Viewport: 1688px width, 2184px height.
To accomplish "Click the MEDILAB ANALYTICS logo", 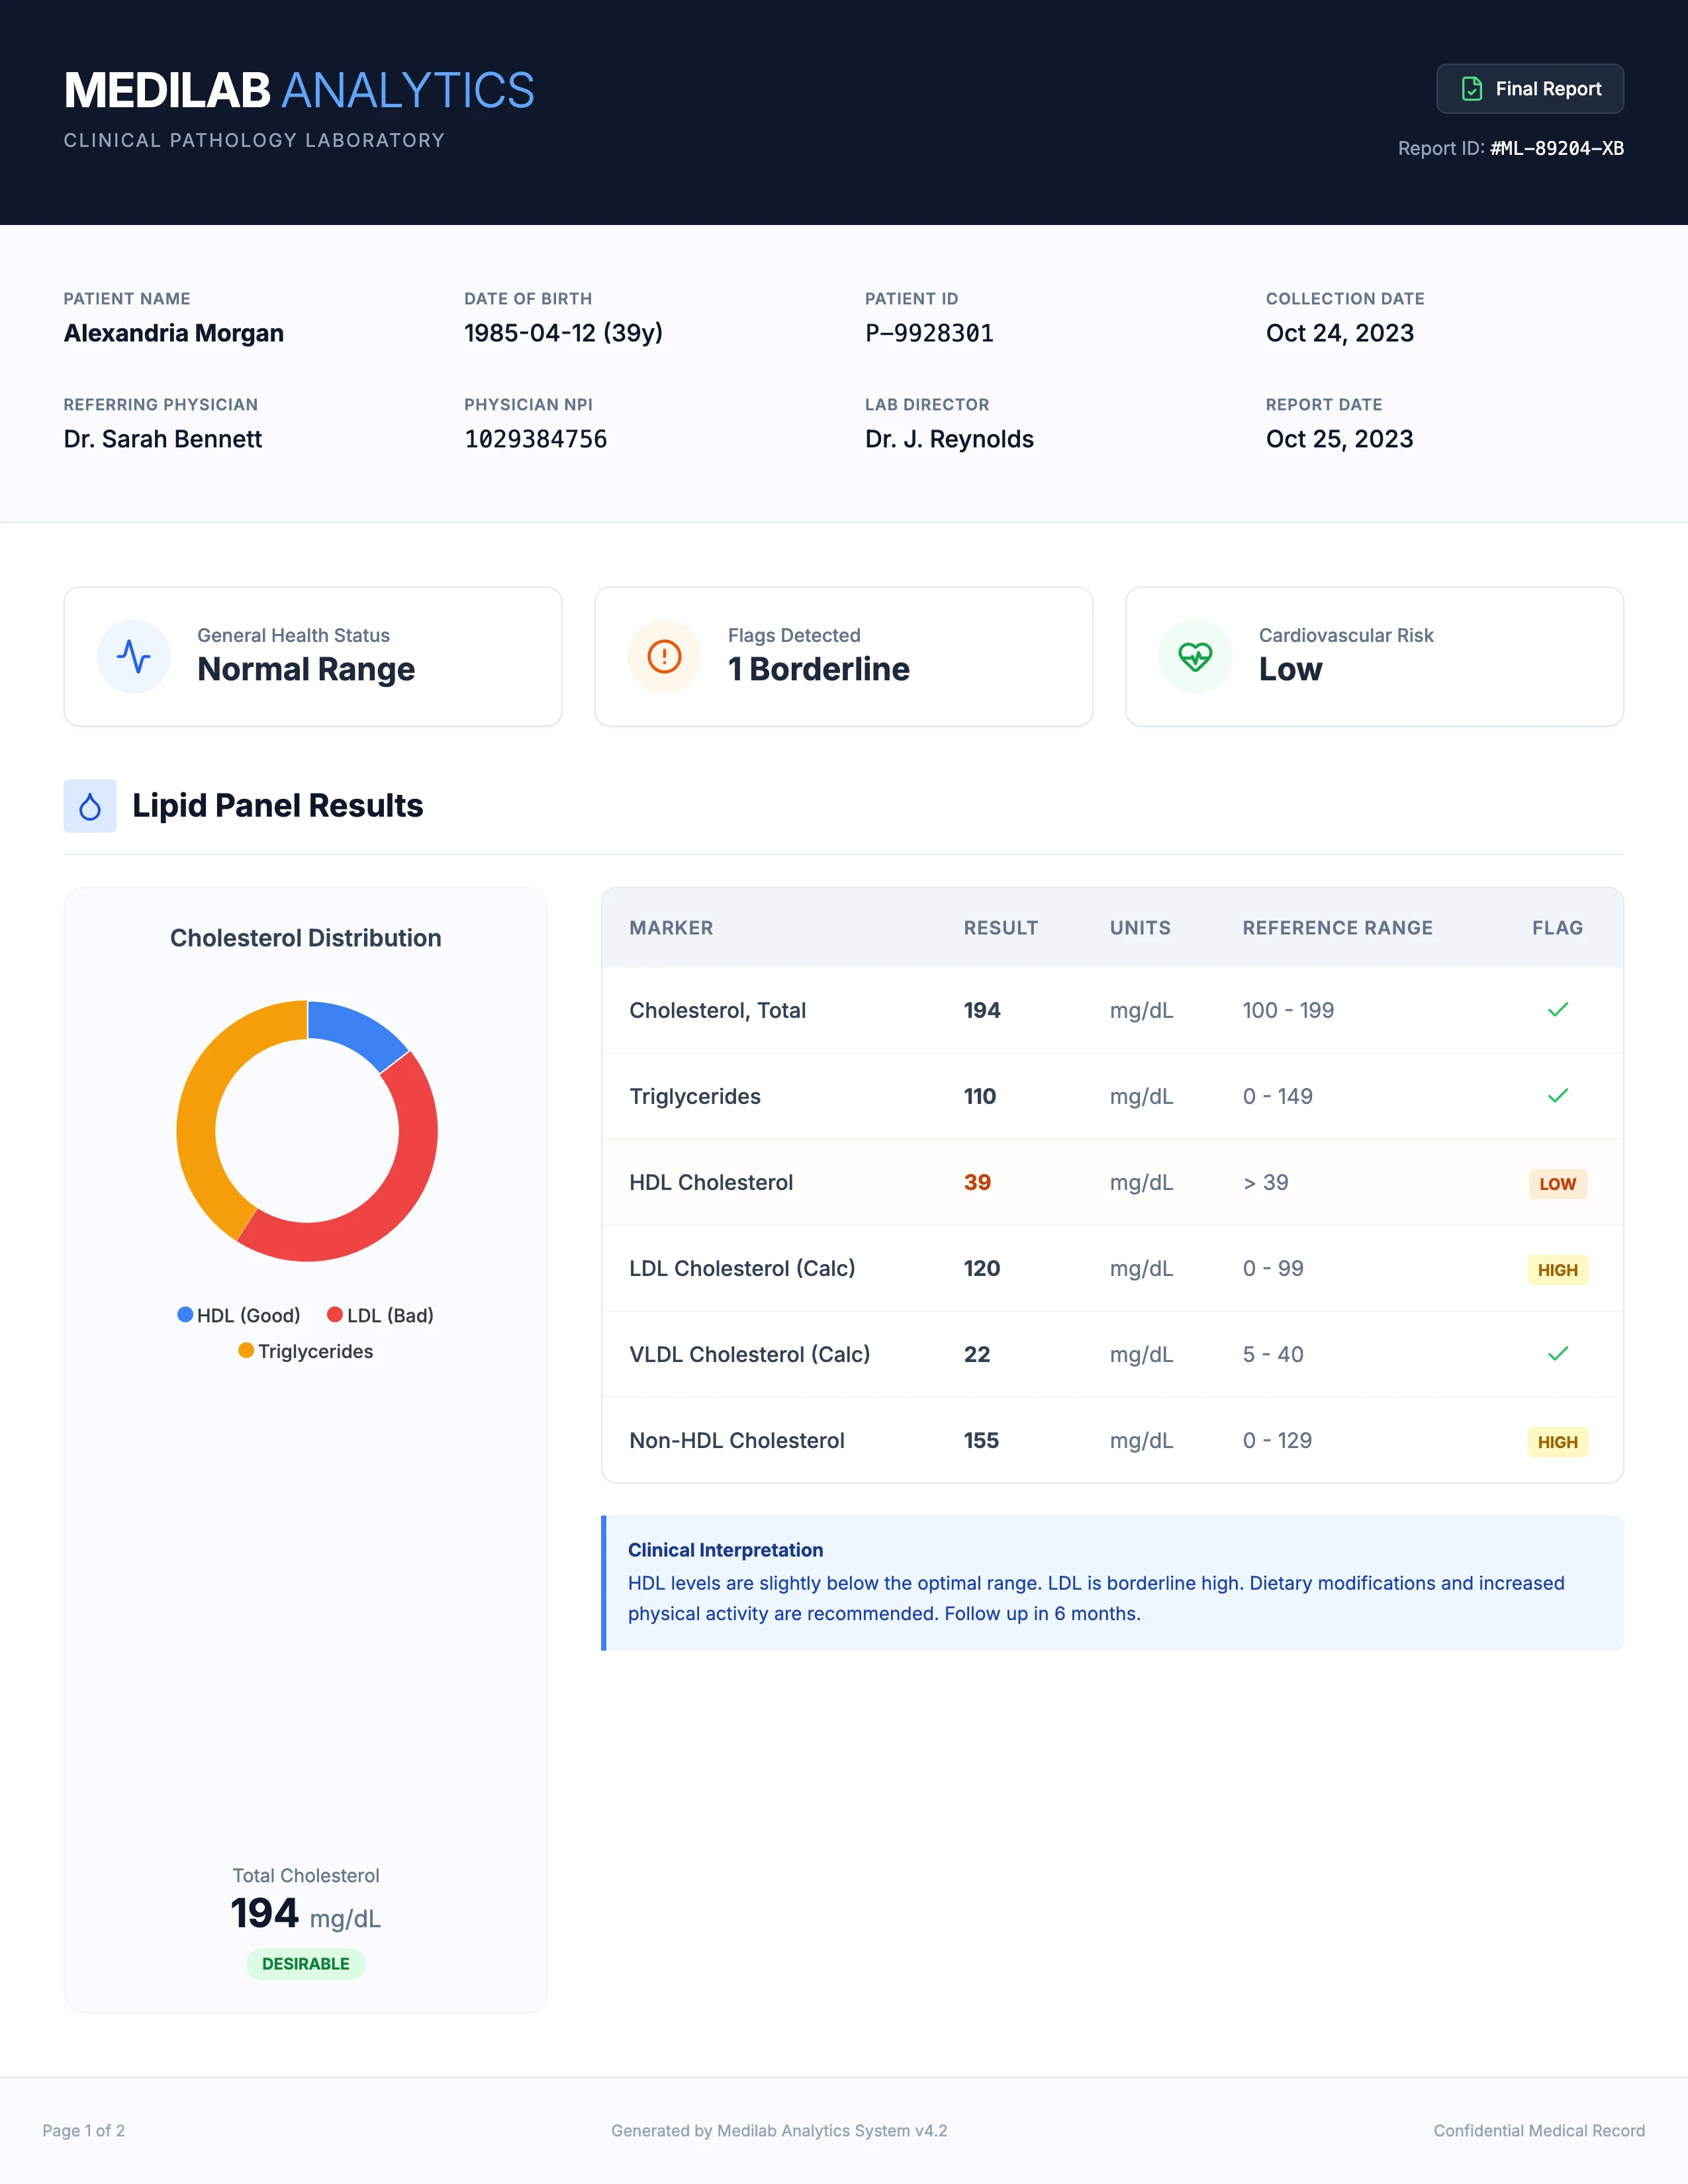I will point(299,90).
